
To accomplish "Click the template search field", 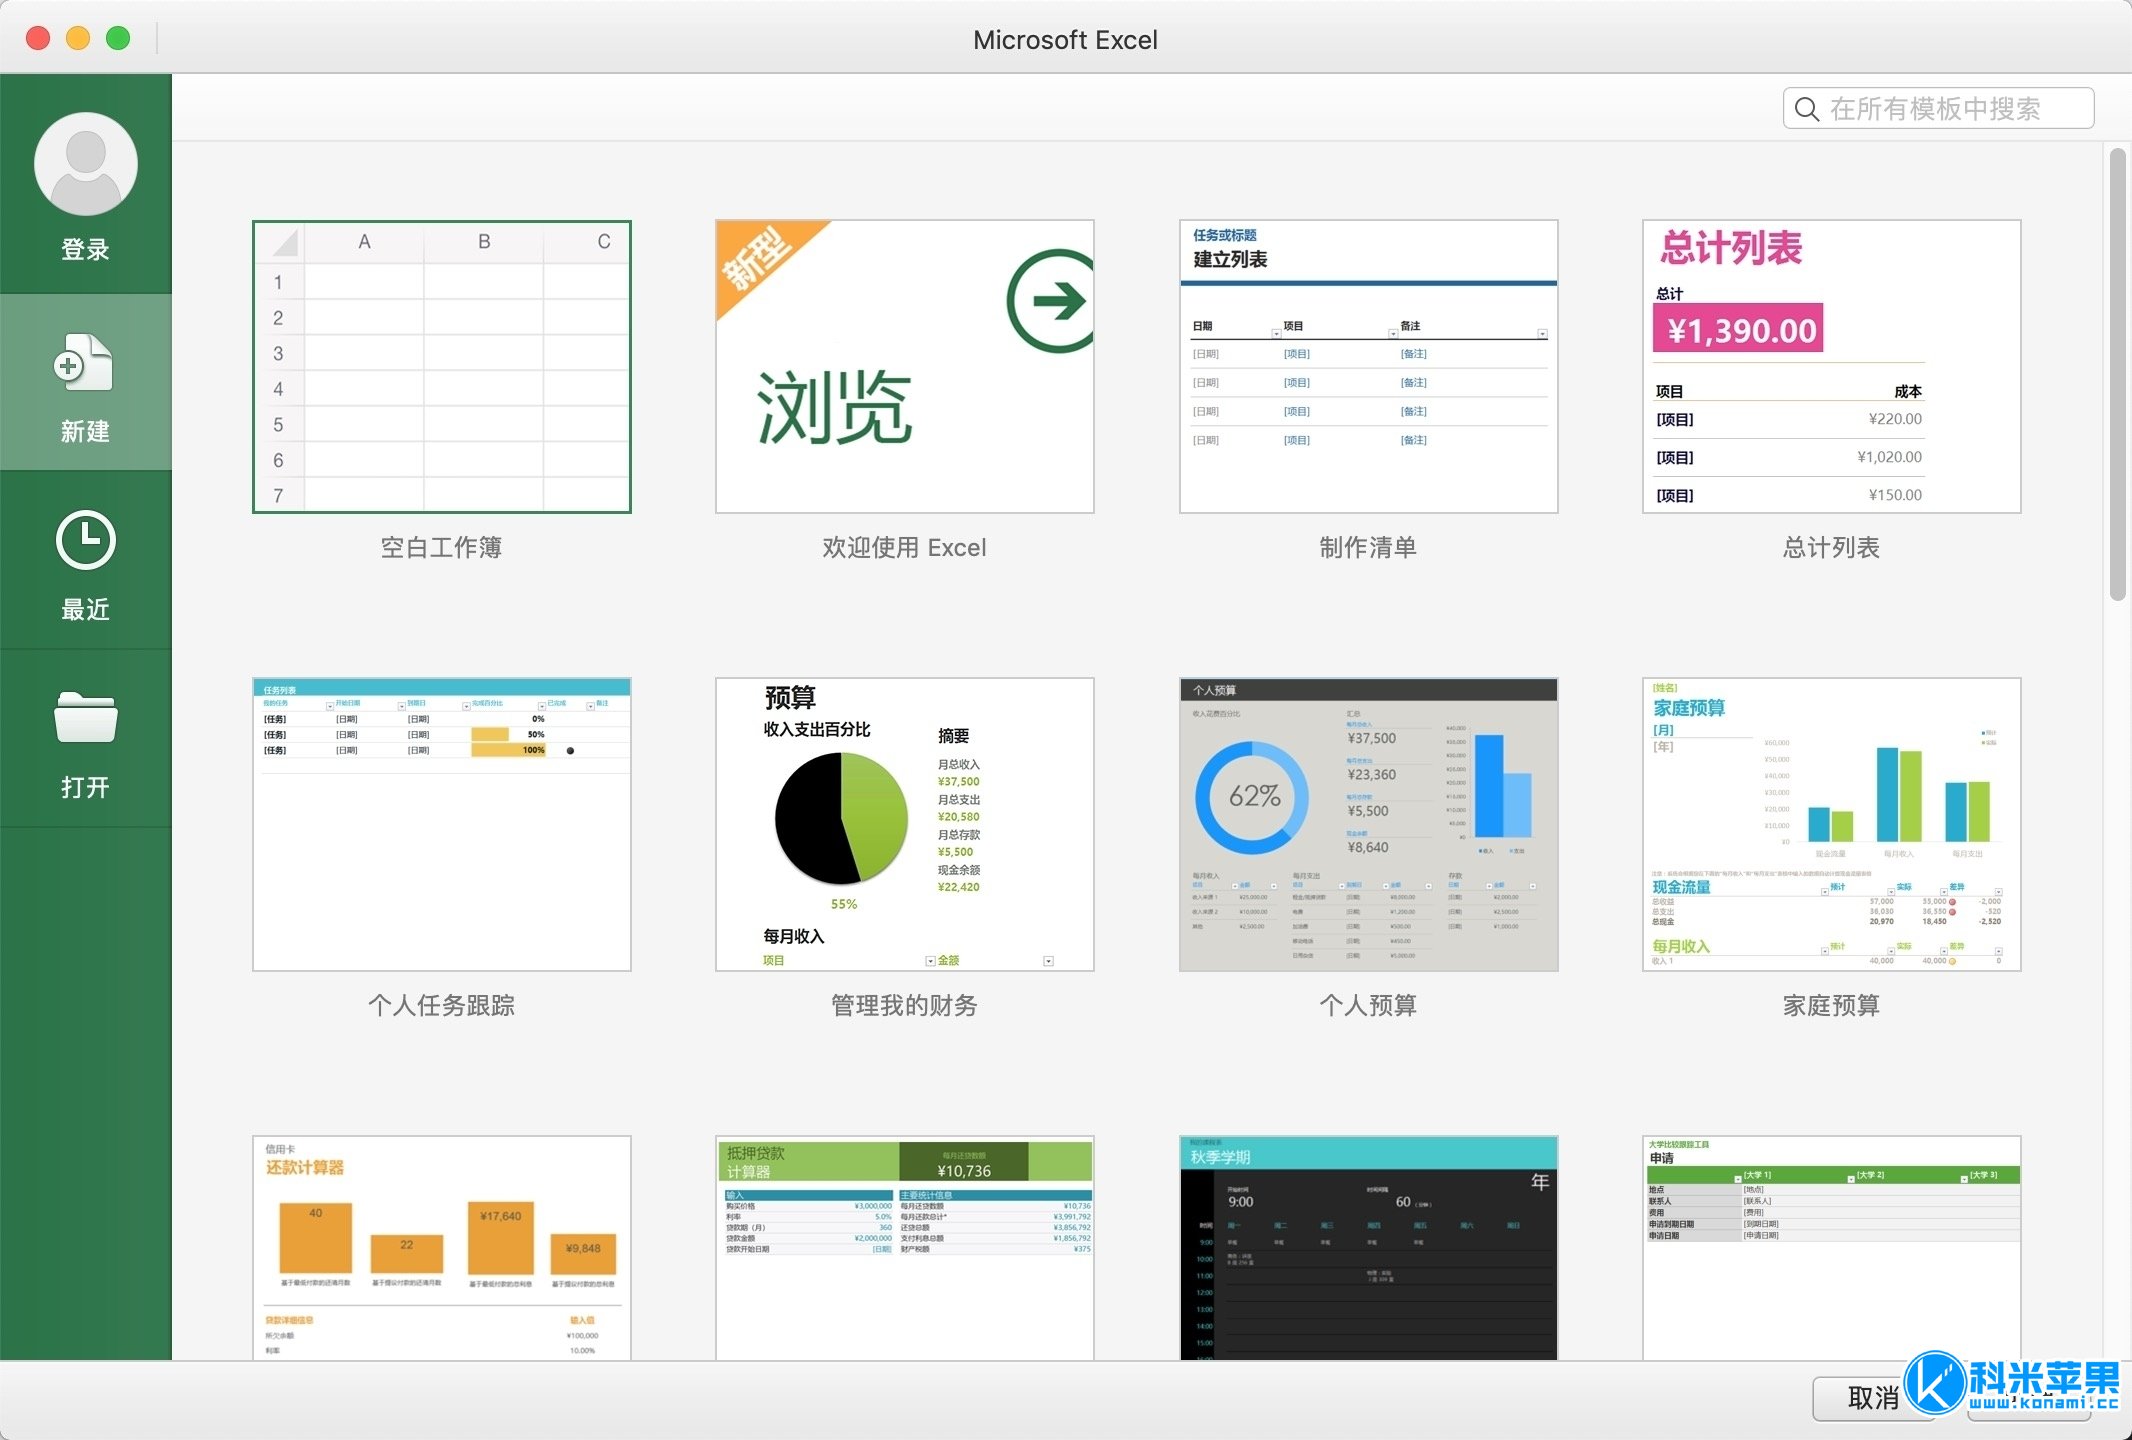I will [x=1938, y=108].
